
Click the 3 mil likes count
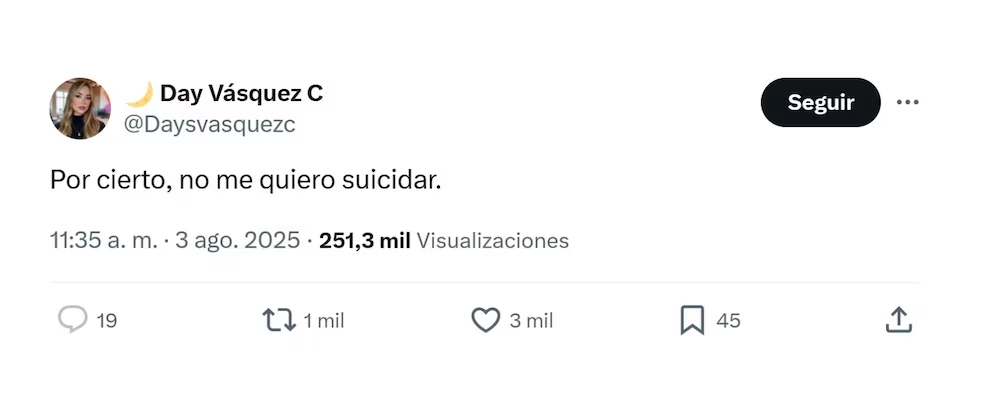point(531,321)
